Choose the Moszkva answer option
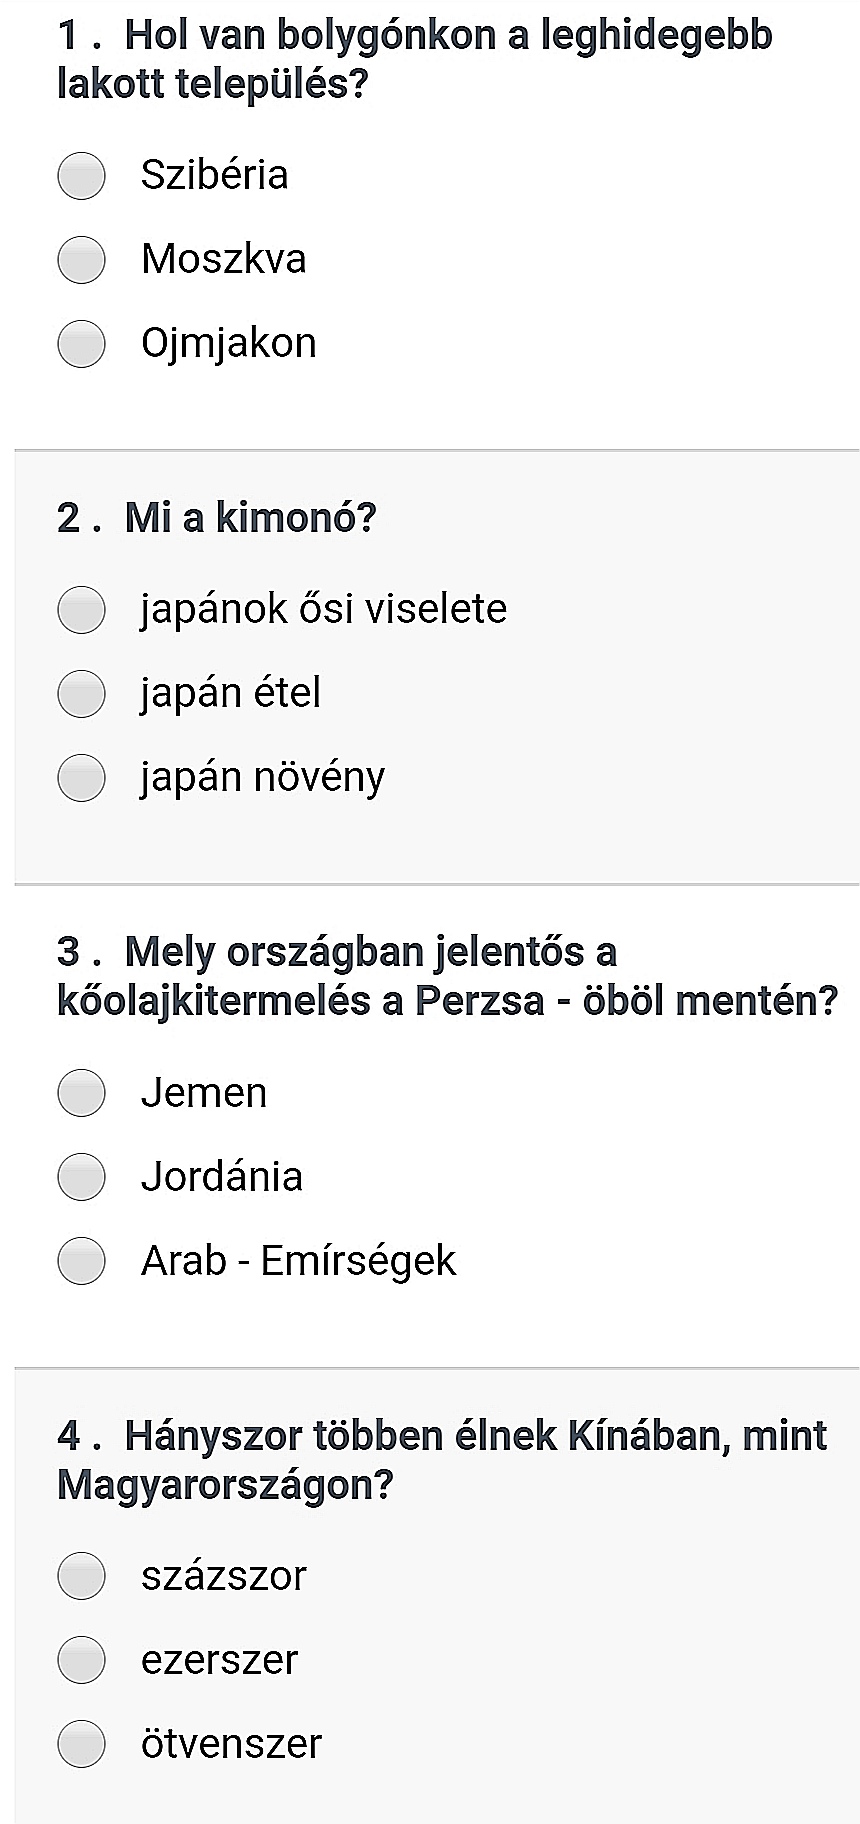Screen dimensions: 860x1824 (82, 260)
